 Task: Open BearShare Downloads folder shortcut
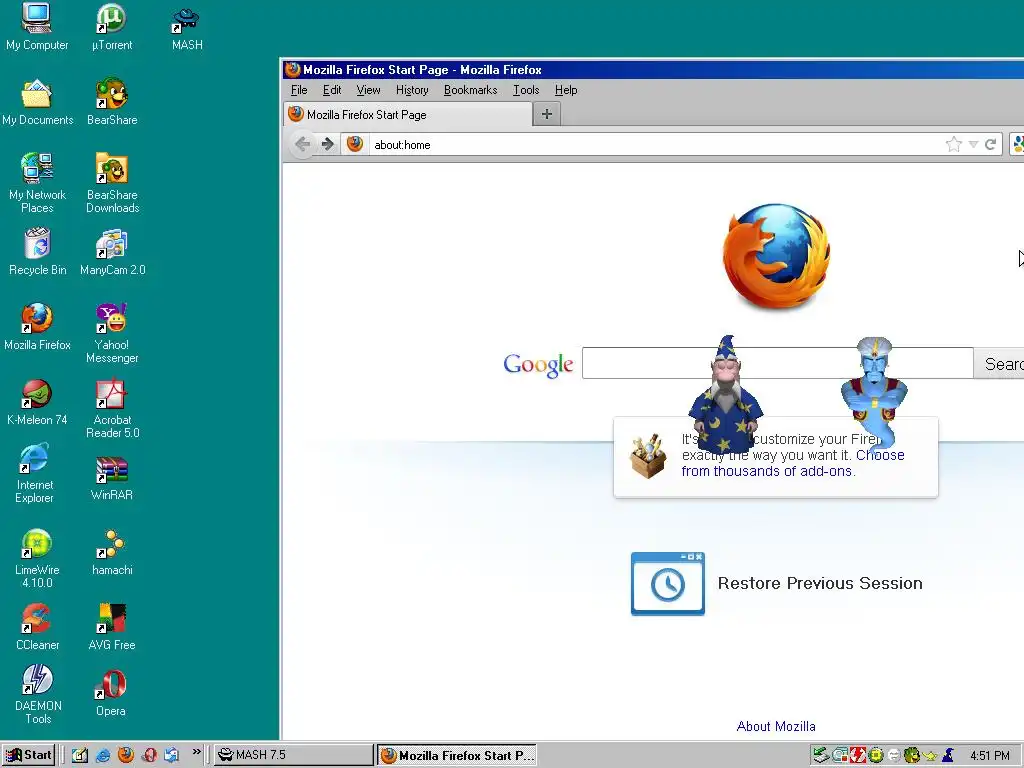(112, 183)
